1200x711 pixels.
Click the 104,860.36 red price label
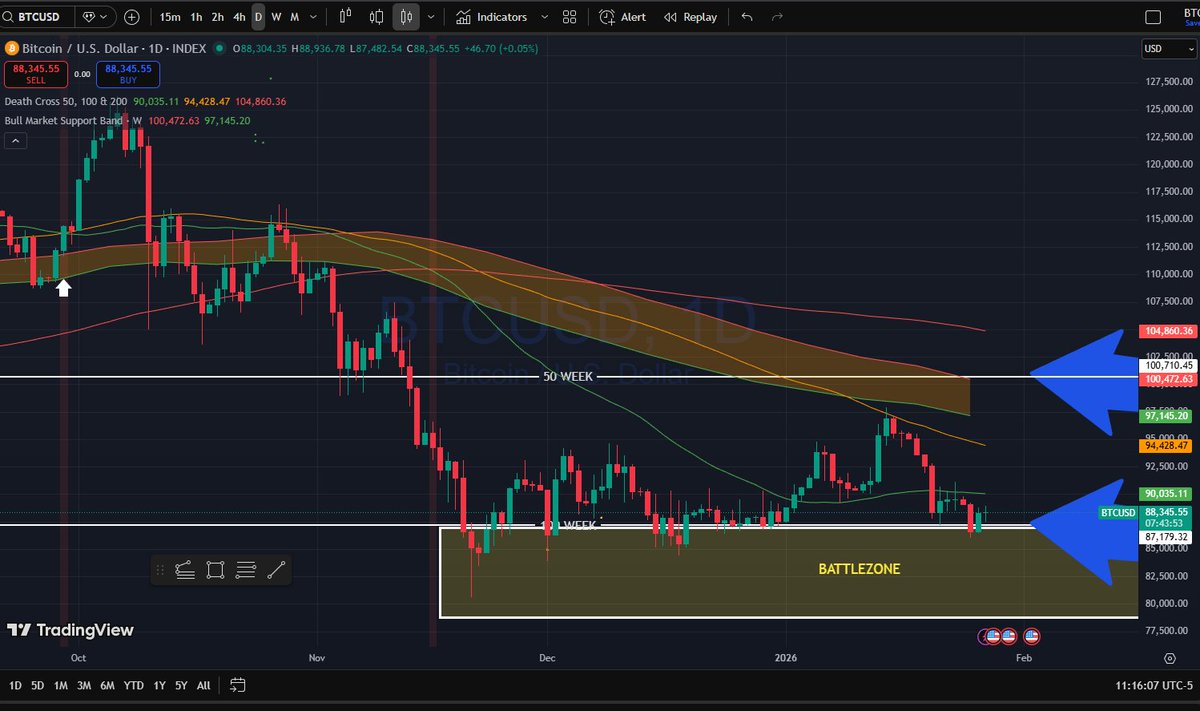[1166, 330]
